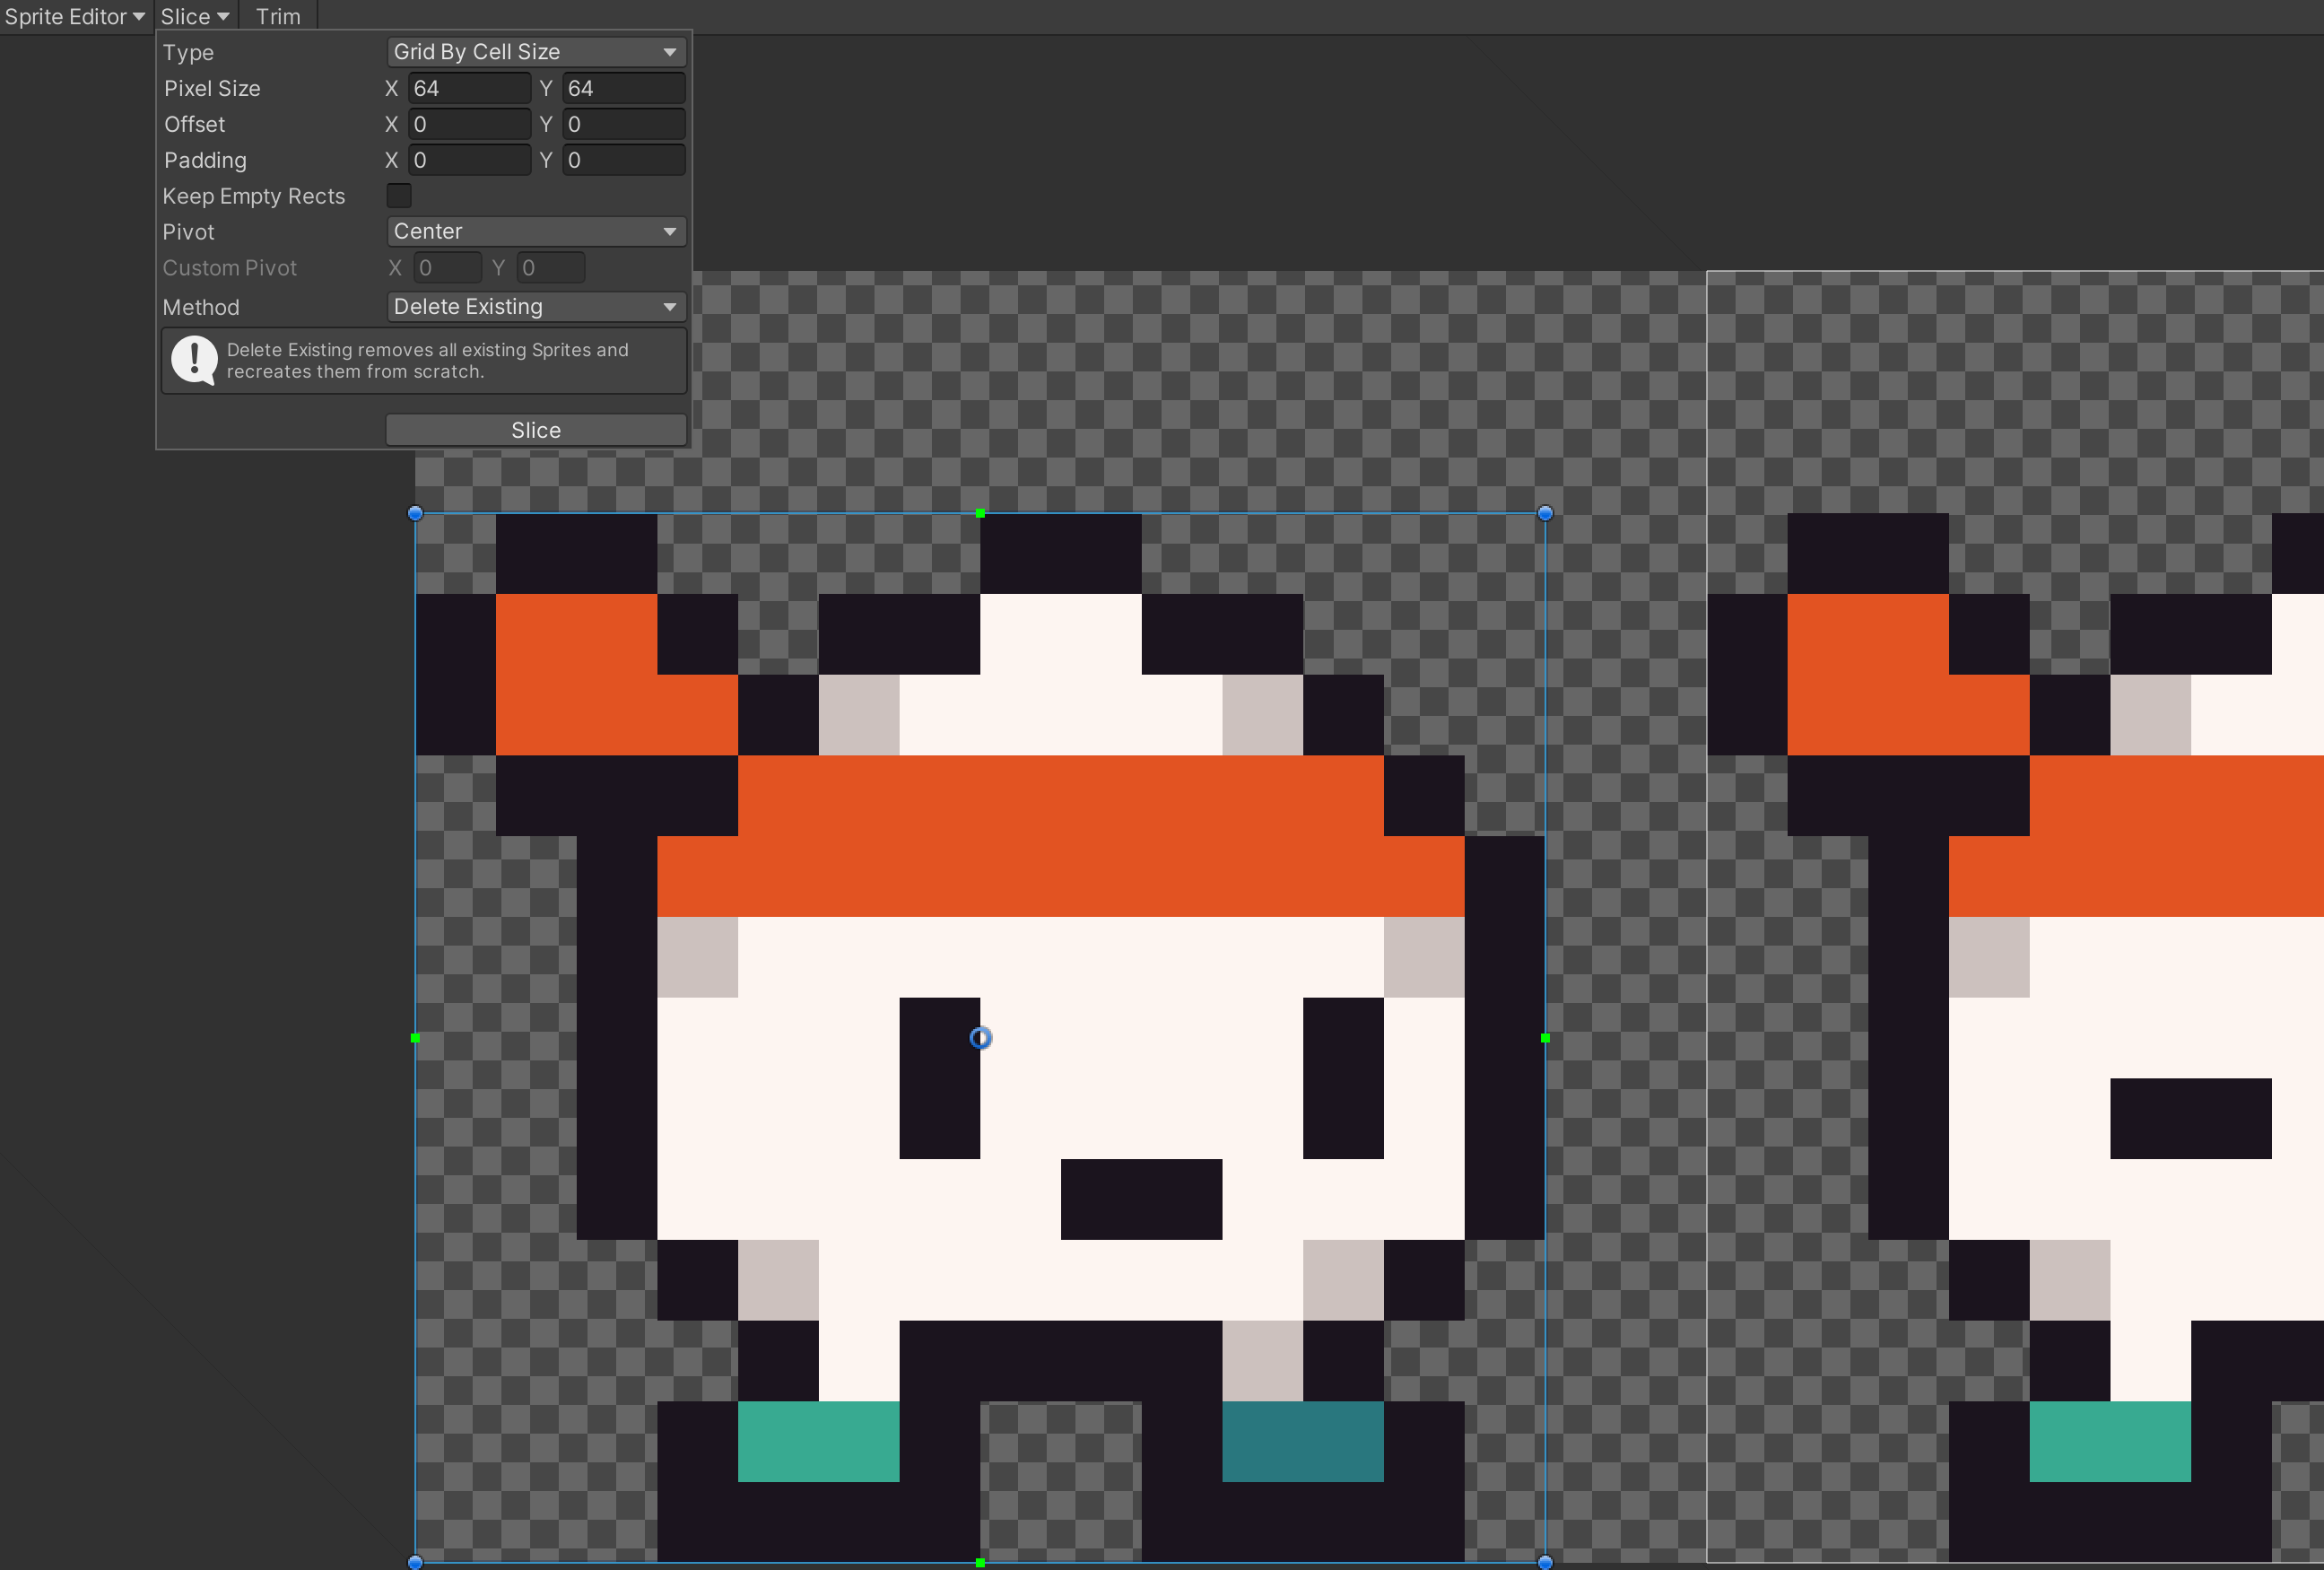Open the Method dropdown Delete Existing
The width and height of the screenshot is (2324, 1570).
(x=536, y=307)
